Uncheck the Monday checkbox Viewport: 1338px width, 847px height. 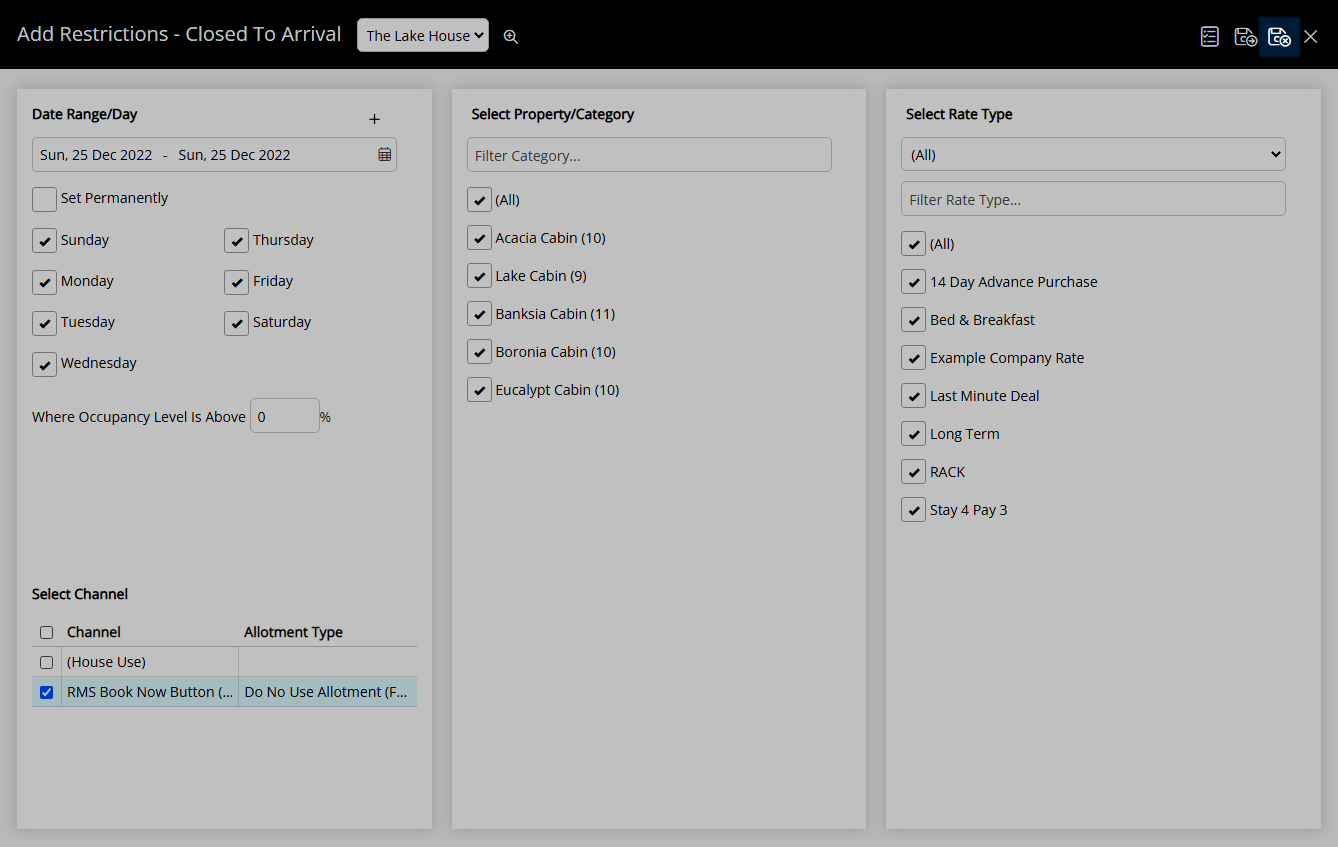coord(44,282)
